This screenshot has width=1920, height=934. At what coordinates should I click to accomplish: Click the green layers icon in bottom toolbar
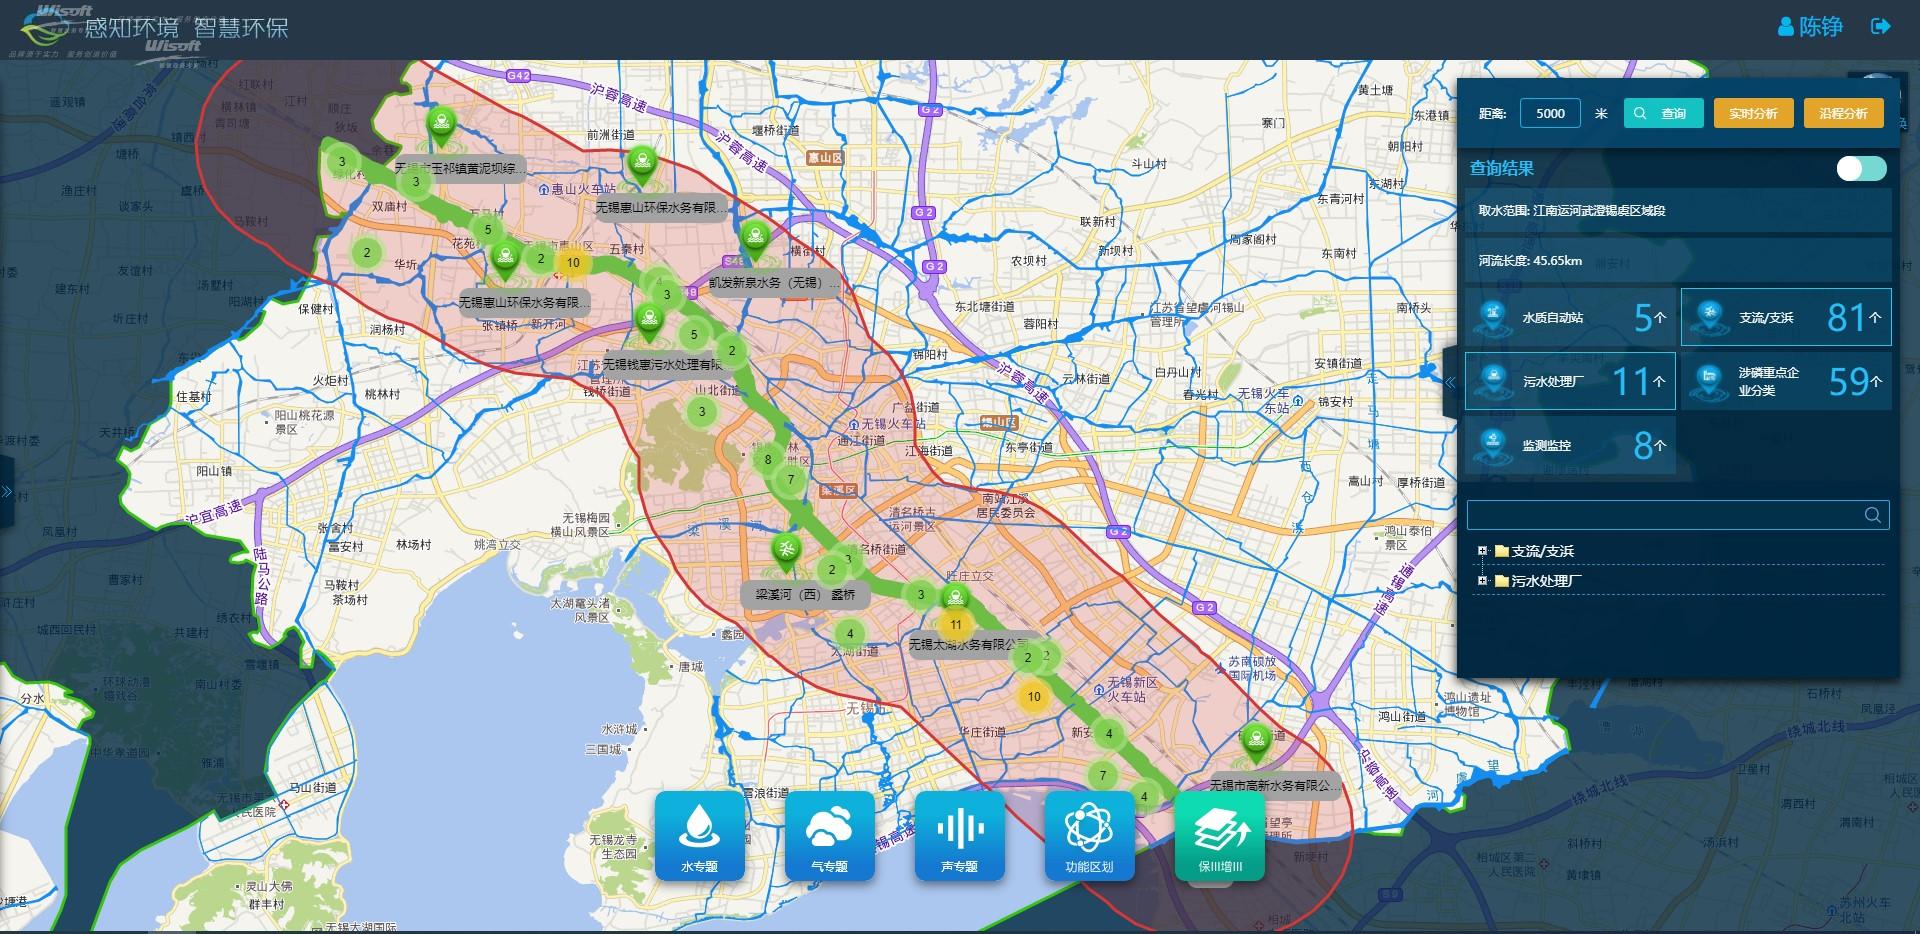pos(1219,836)
